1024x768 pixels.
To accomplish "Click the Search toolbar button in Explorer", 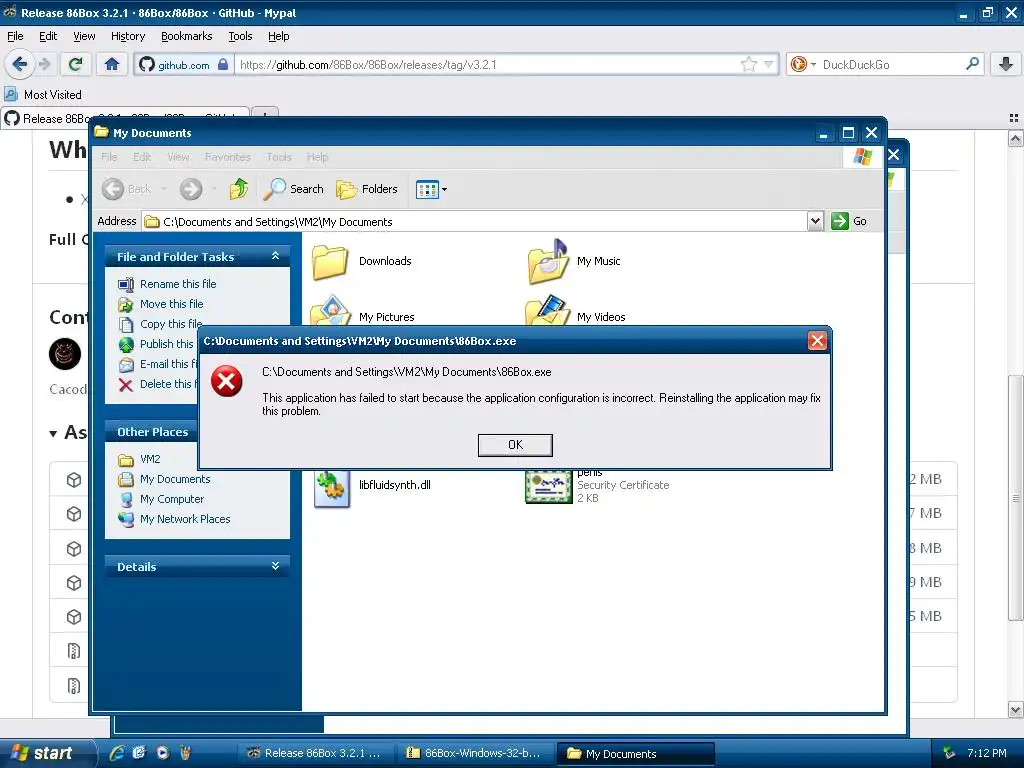I will tap(294, 189).
